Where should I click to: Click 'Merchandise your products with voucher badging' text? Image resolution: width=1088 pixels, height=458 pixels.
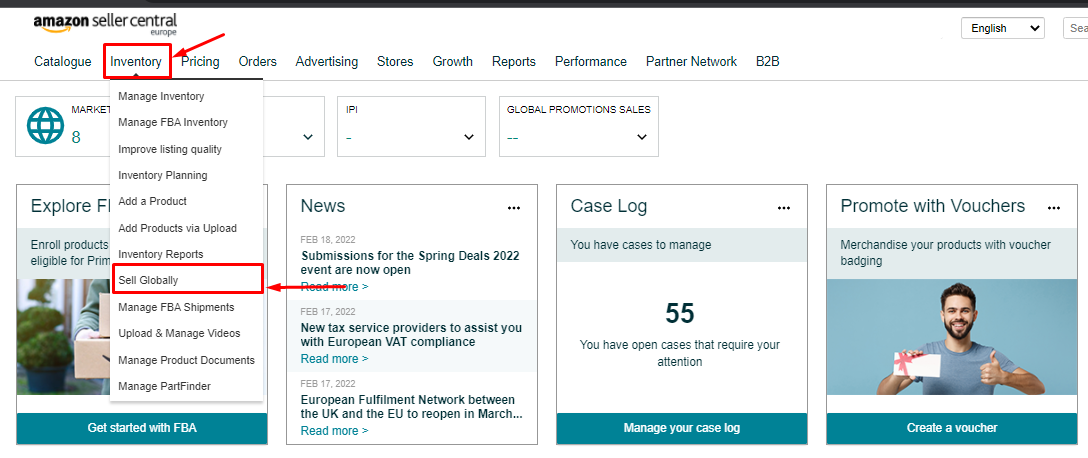pos(945,253)
